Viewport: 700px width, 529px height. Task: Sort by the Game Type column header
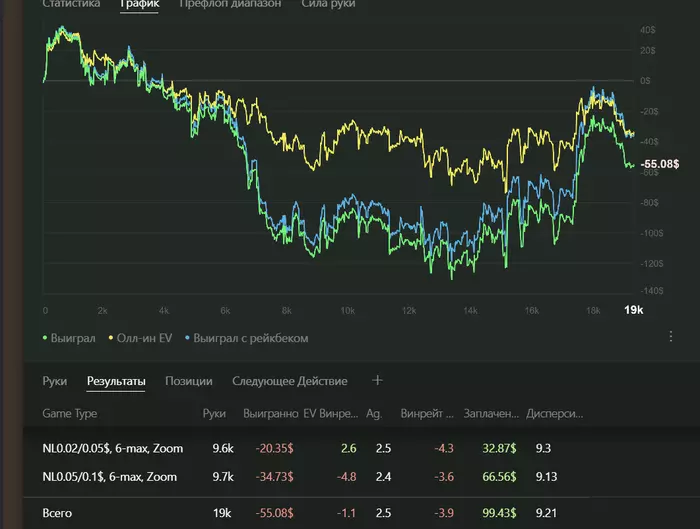pyautogui.click(x=69, y=412)
